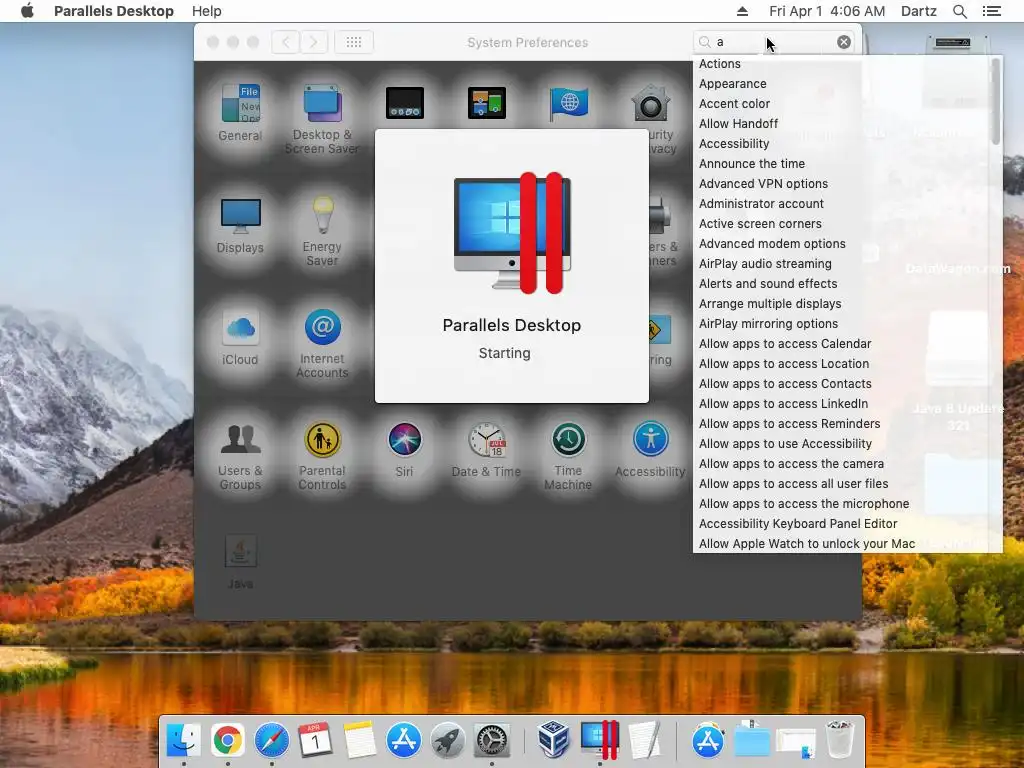The image size is (1024, 768).
Task: Choose "Accent color" in search results
Action: [734, 103]
